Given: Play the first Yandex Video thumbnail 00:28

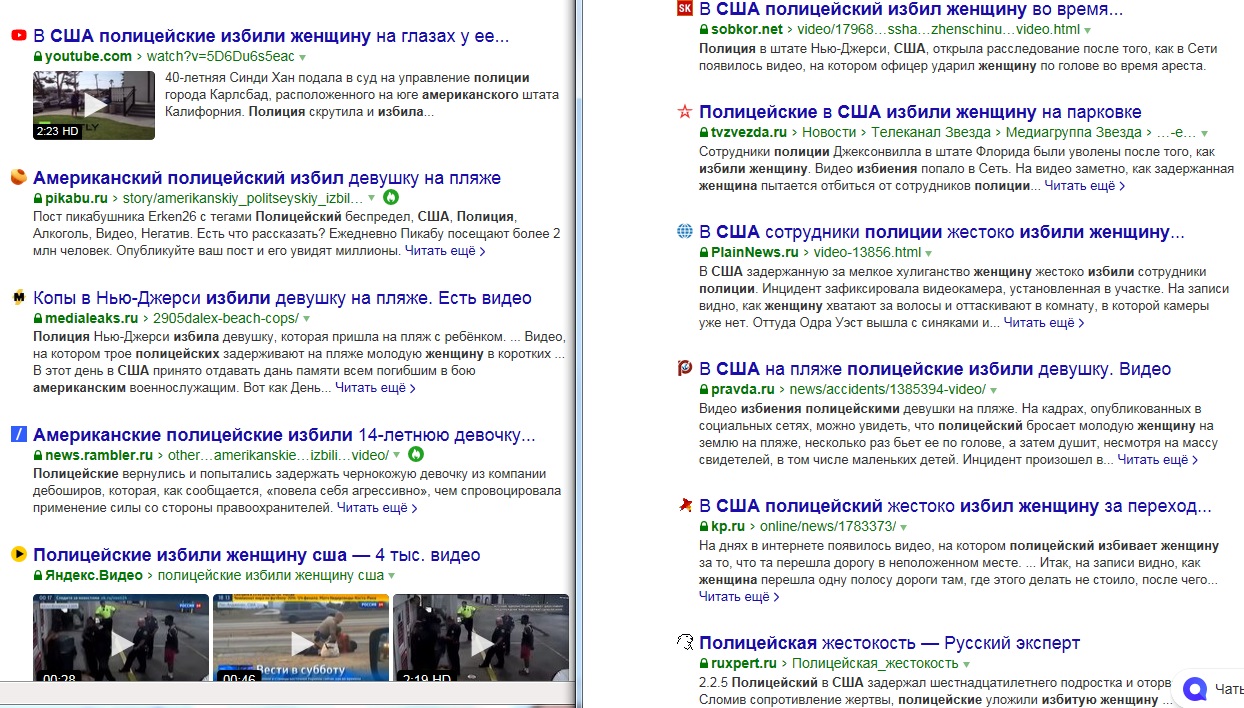Looking at the screenshot, I should (121, 639).
